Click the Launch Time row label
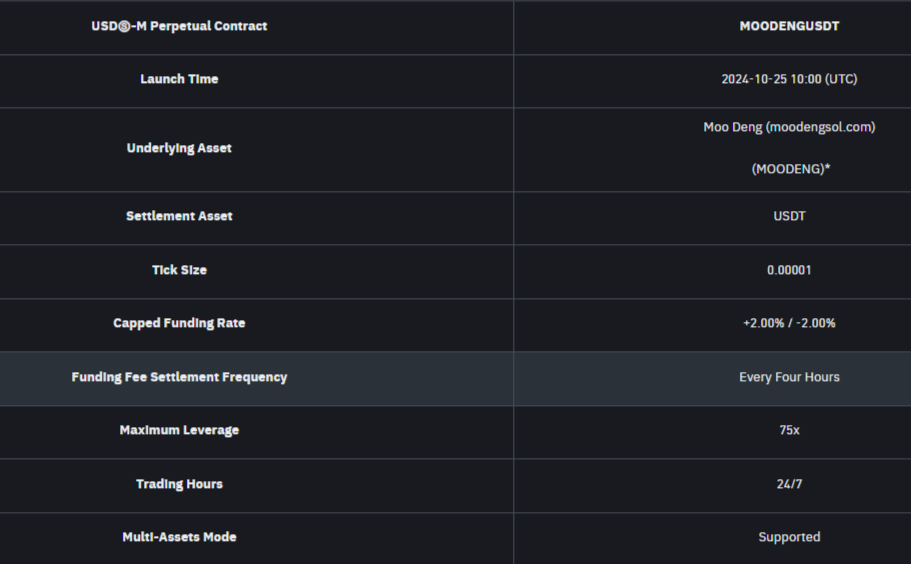The width and height of the screenshot is (911, 564). click(179, 79)
